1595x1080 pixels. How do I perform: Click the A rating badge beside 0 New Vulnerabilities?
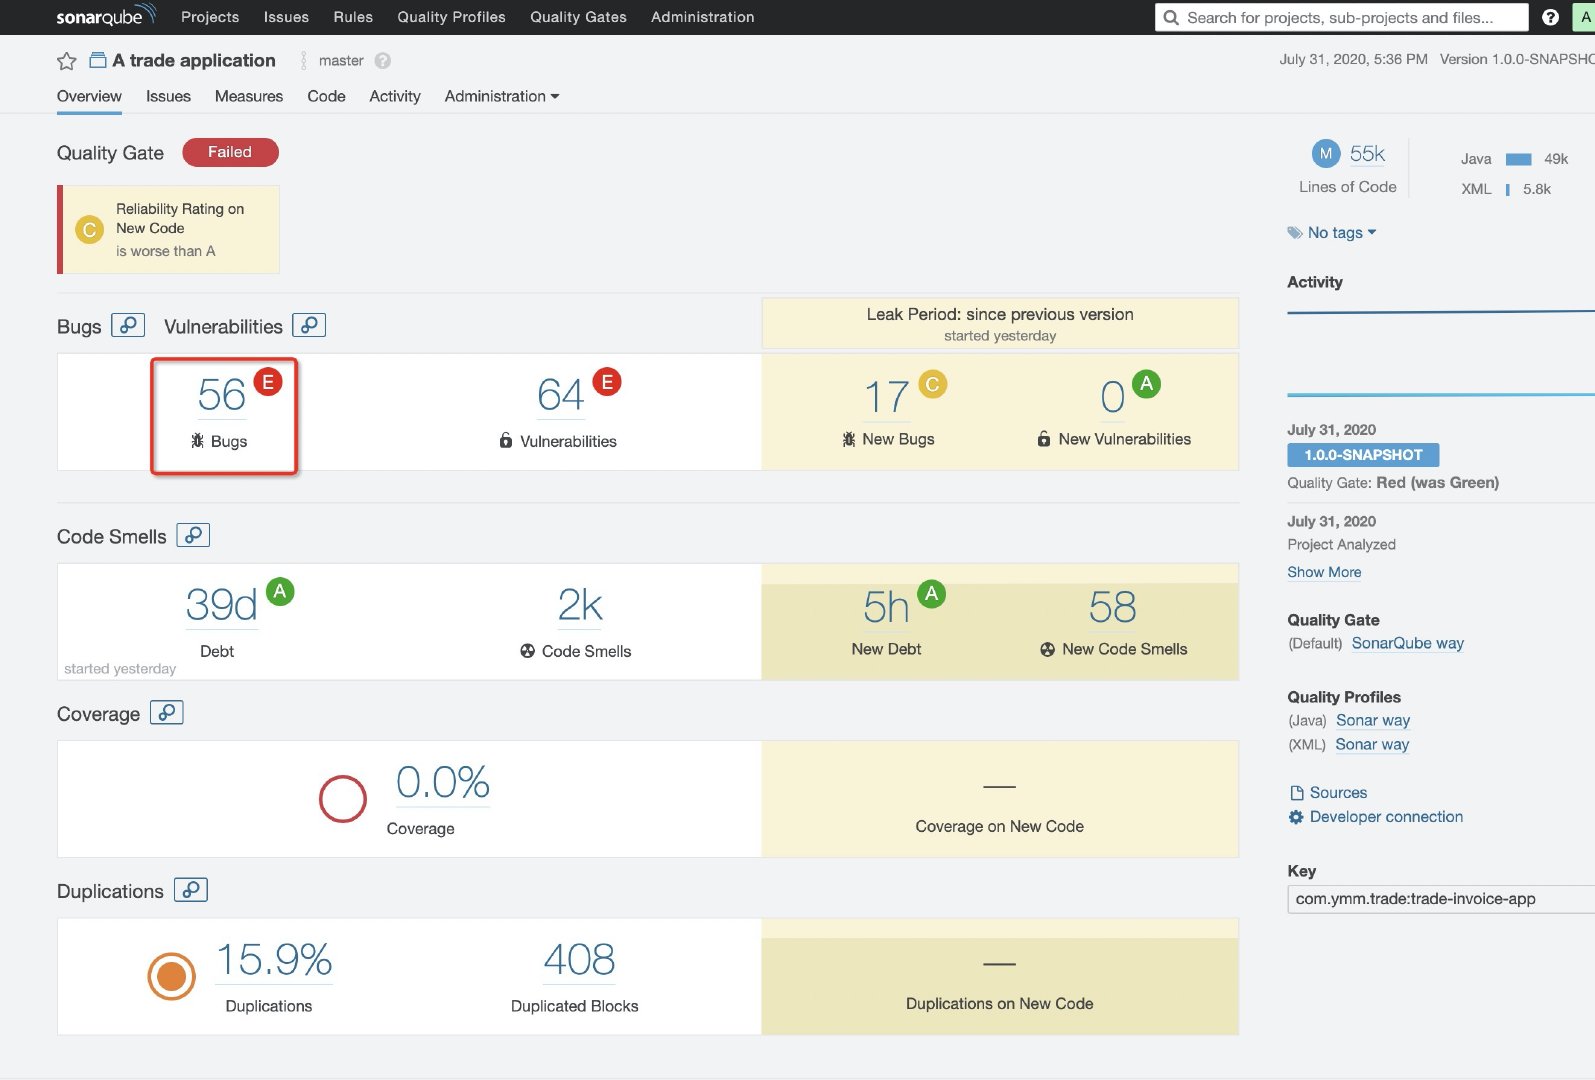pos(1147,383)
